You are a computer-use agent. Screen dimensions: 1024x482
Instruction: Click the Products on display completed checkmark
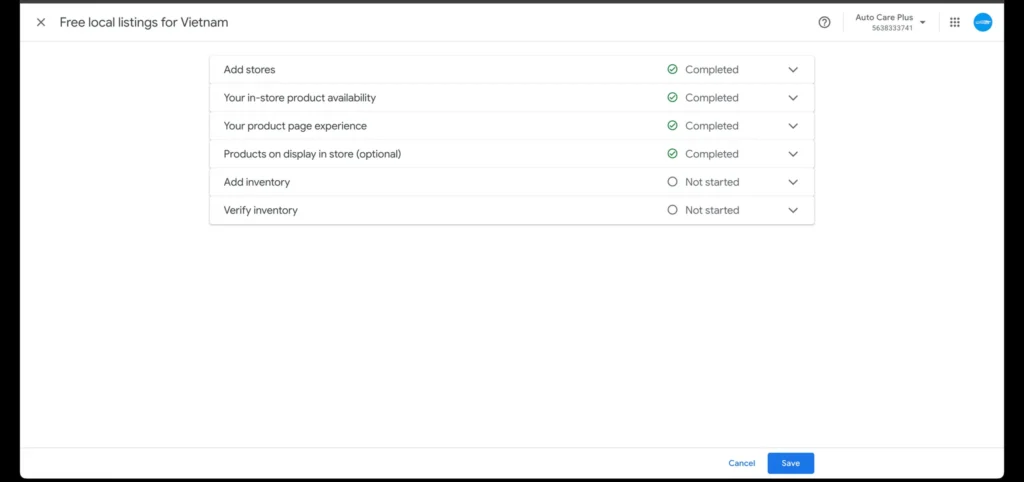[x=672, y=154]
